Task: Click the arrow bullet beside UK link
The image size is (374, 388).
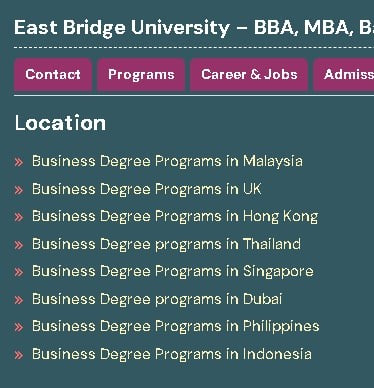Action: [19, 190]
